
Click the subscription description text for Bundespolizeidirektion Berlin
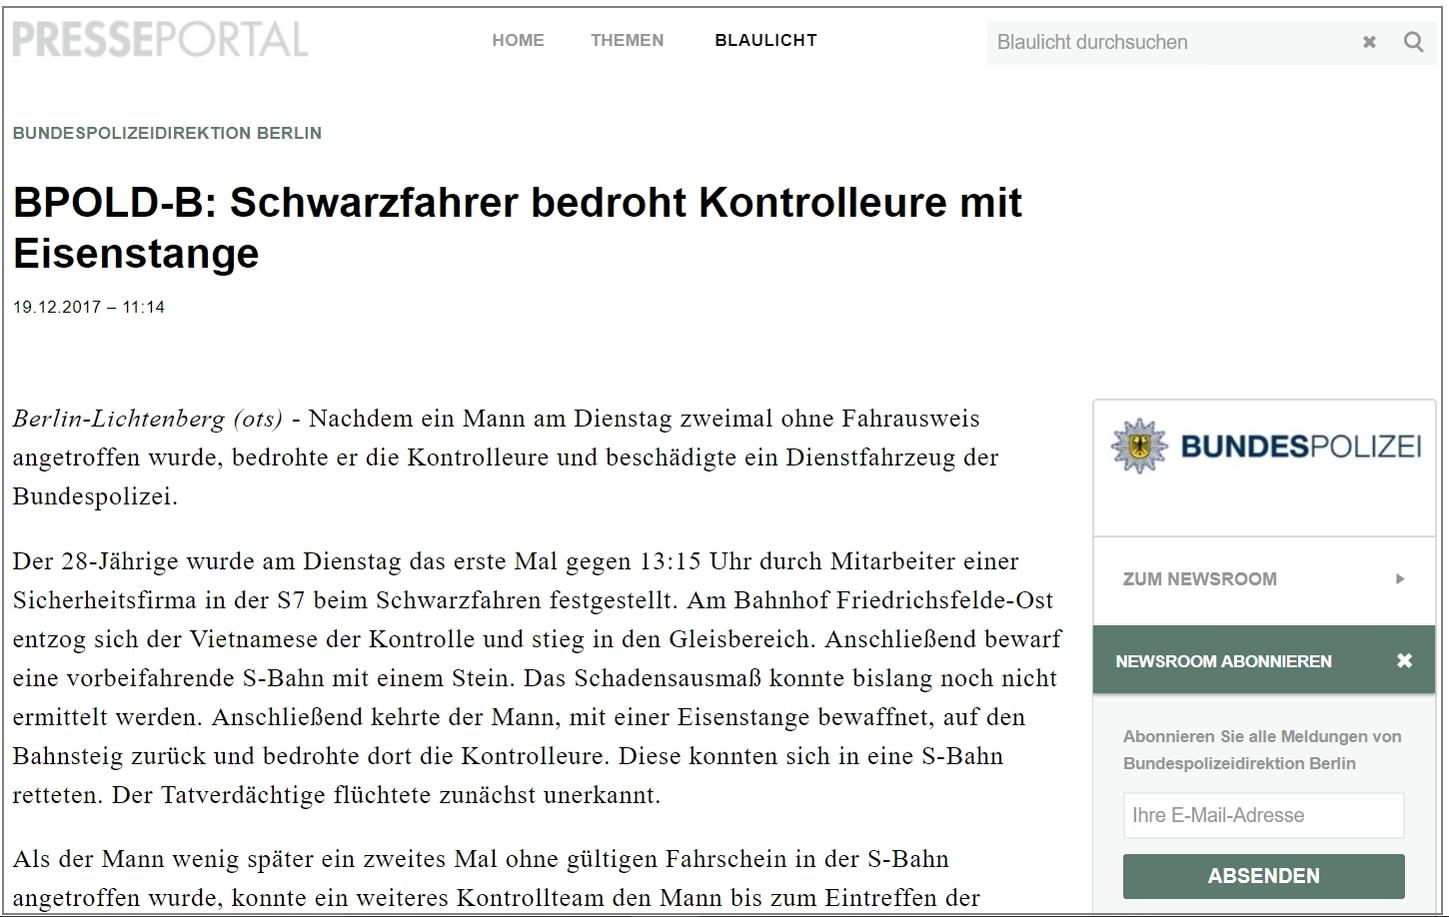(x=1261, y=750)
